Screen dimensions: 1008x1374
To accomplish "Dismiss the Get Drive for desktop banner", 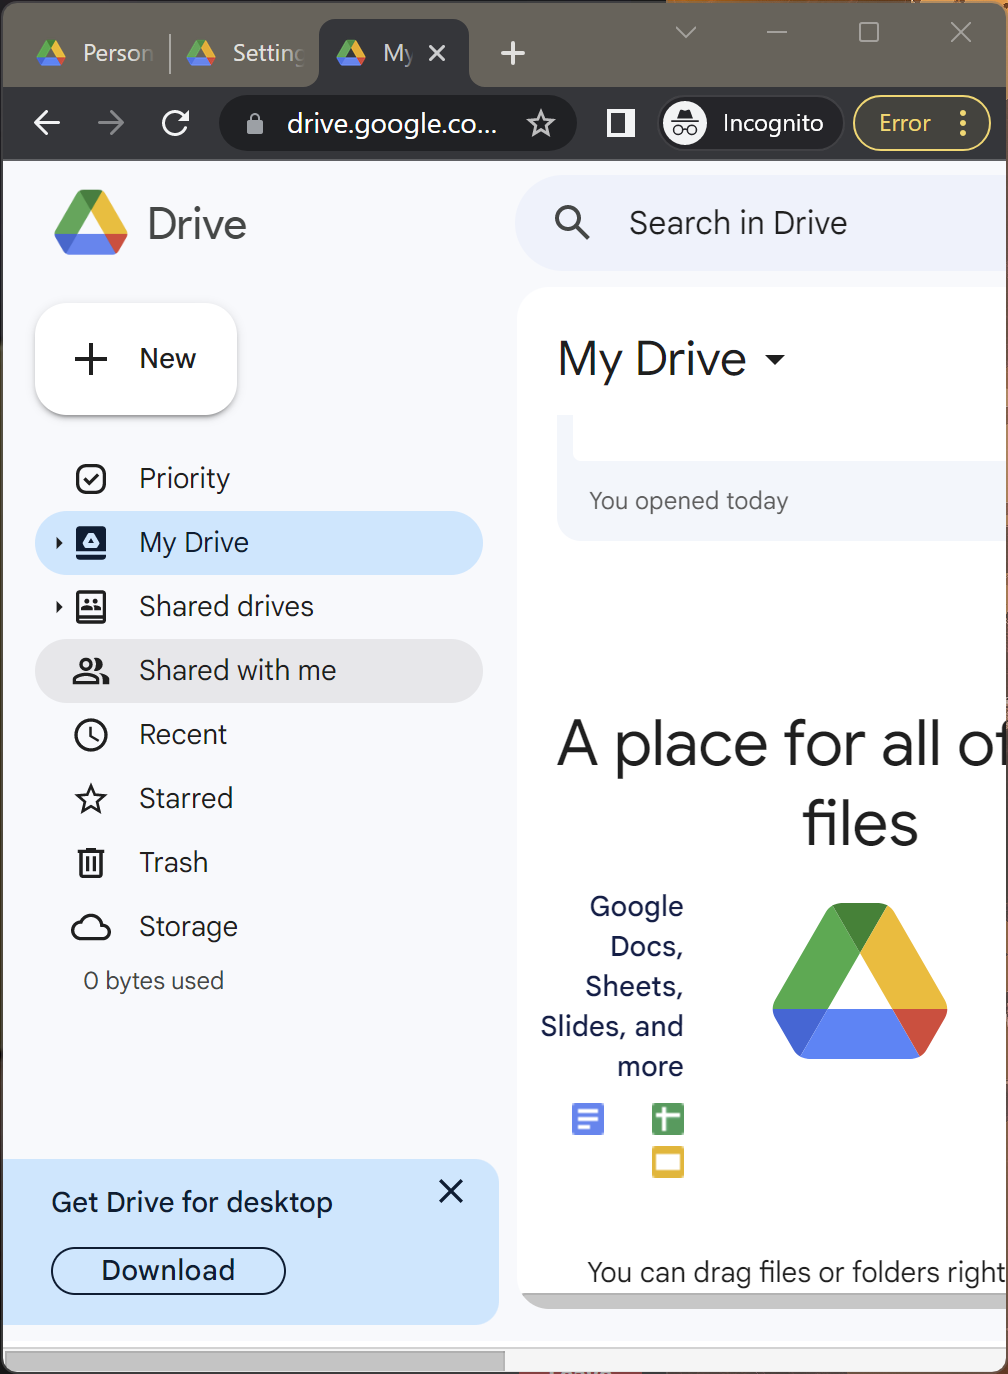I will [x=451, y=1191].
